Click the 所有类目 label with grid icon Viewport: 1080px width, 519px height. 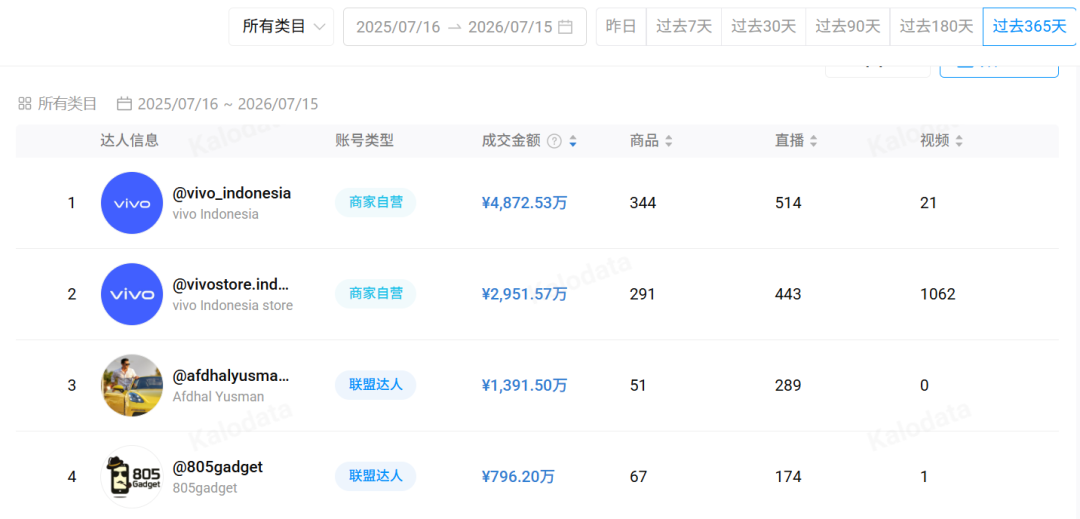click(x=57, y=104)
